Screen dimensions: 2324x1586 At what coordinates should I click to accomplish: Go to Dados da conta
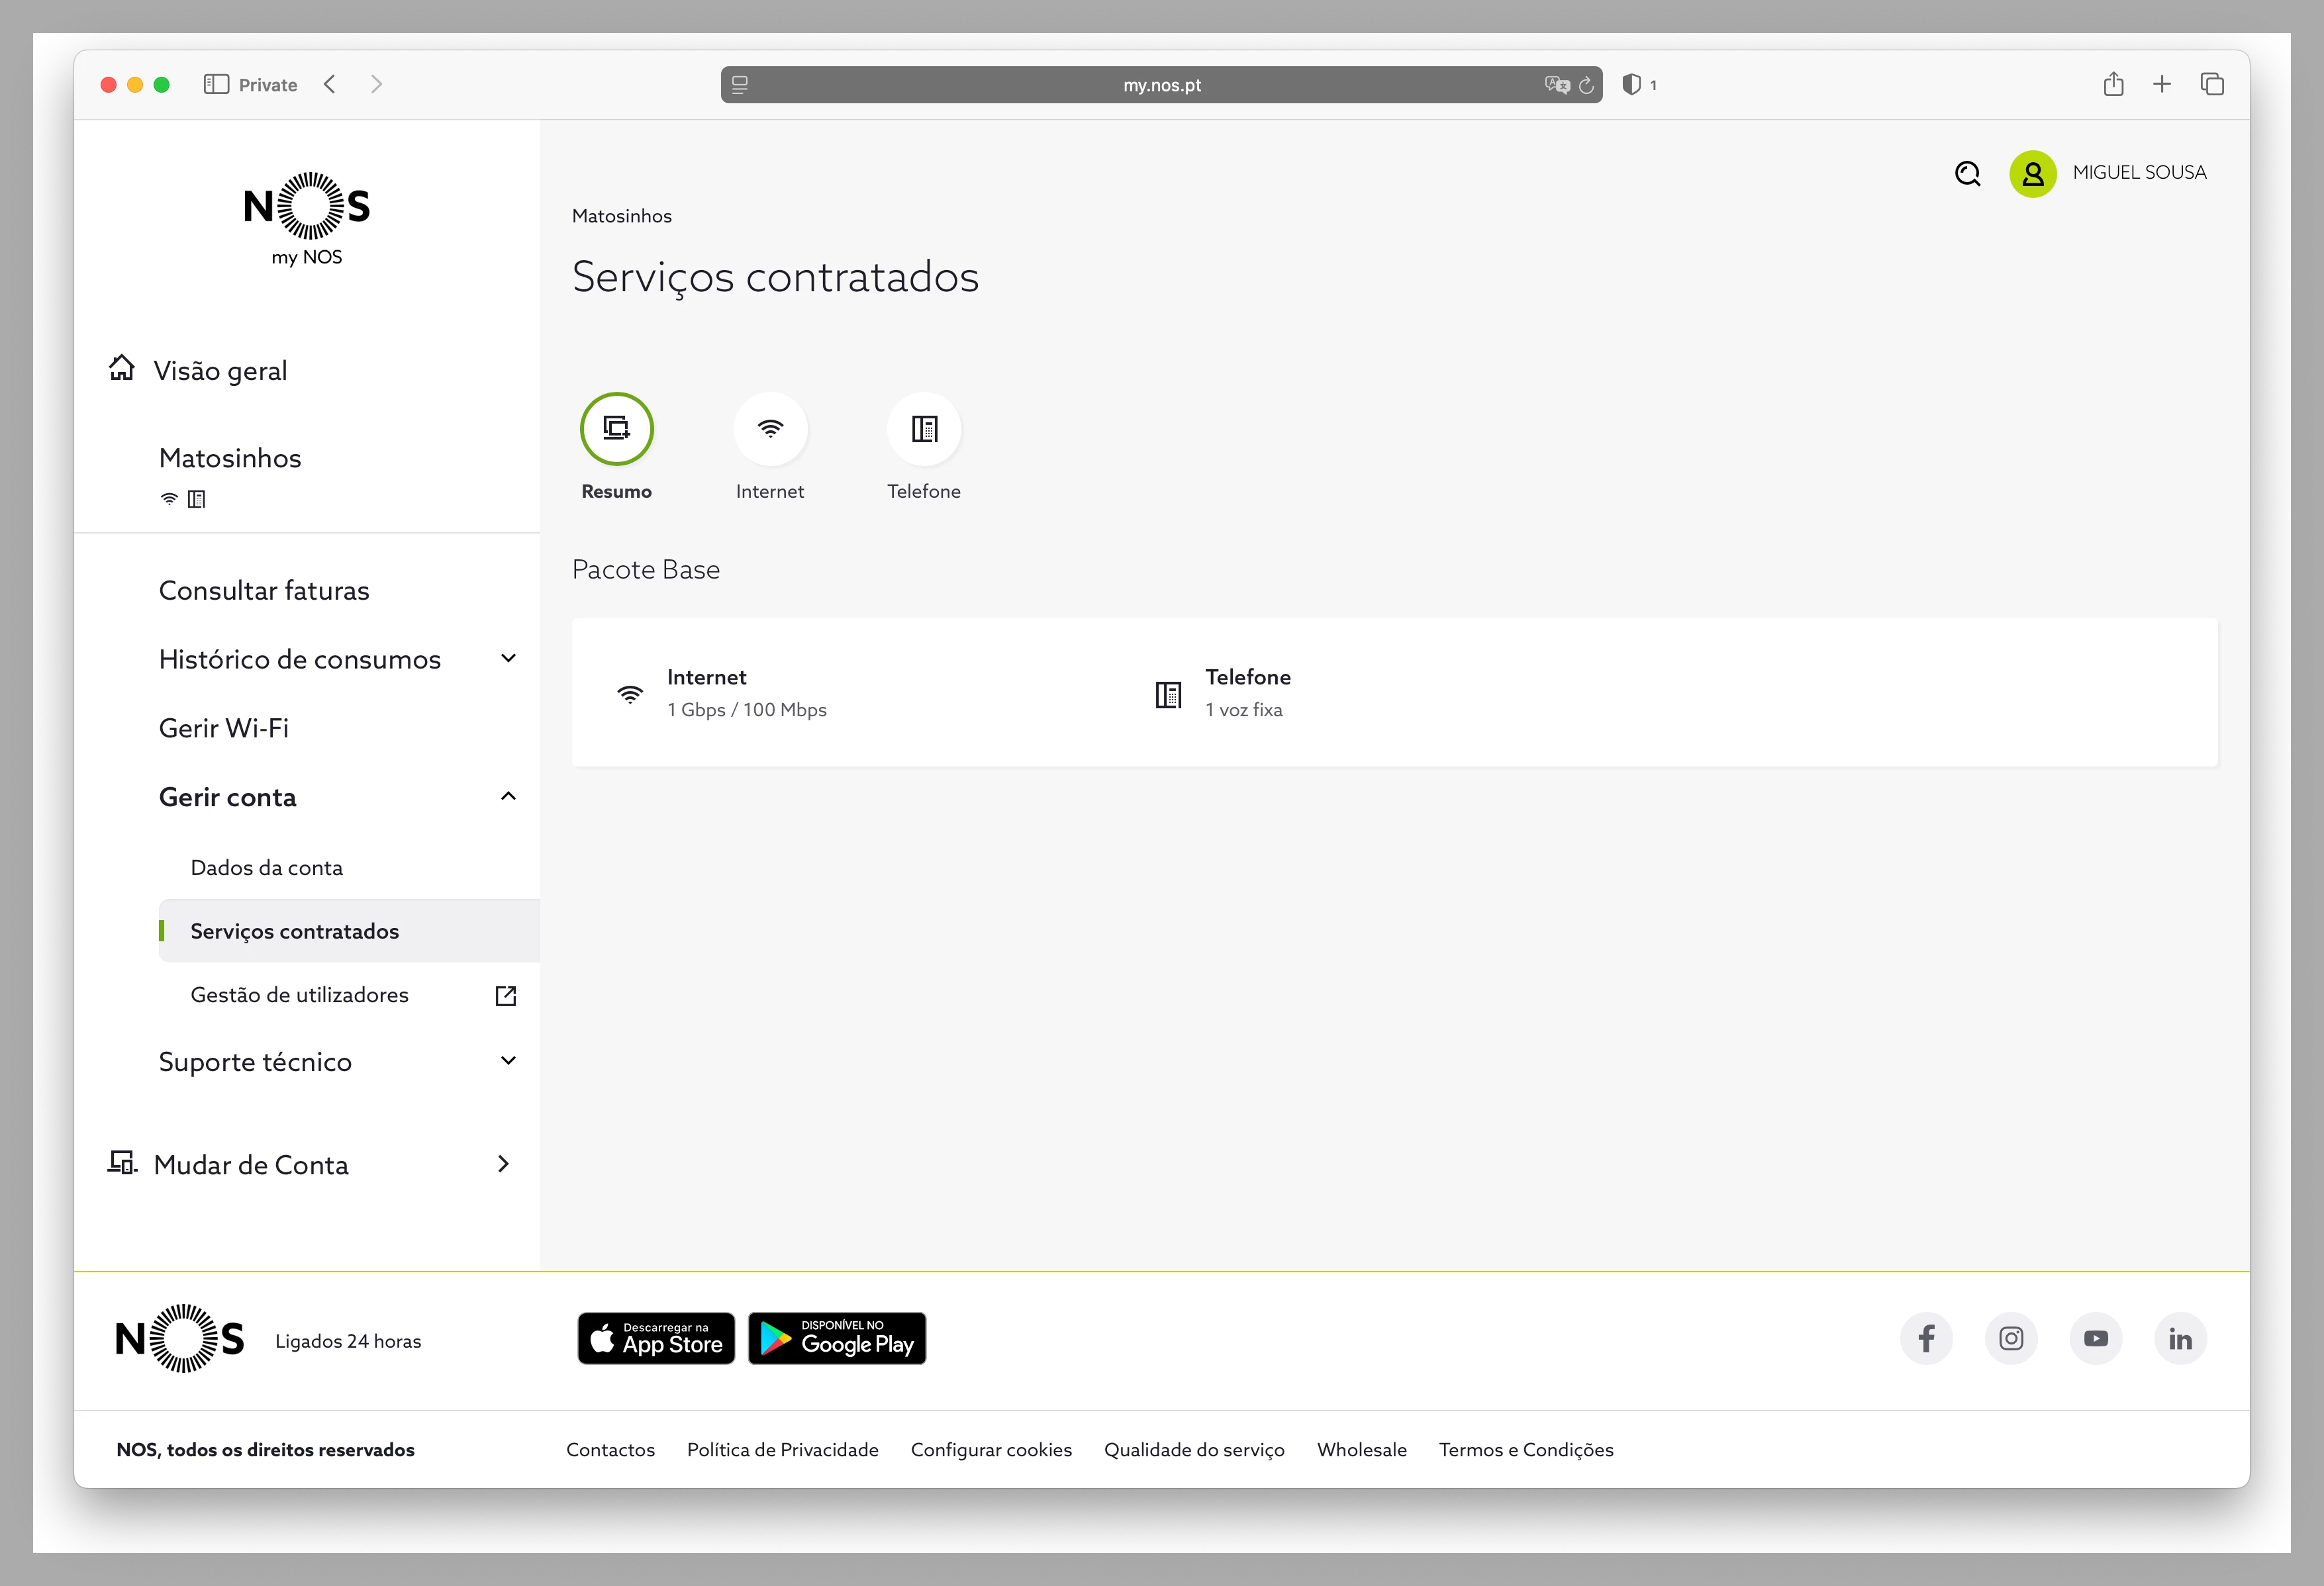(266, 868)
